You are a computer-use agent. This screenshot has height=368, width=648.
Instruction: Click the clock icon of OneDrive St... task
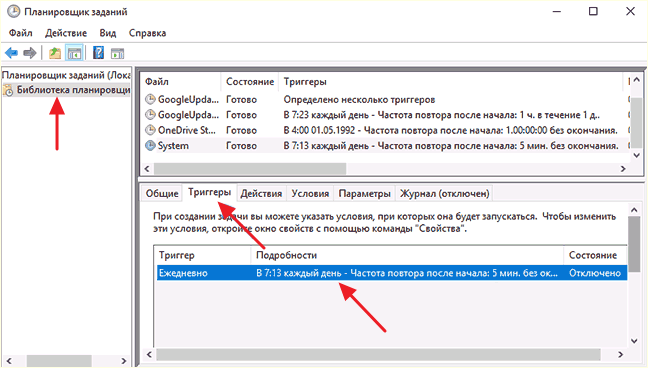pos(150,130)
